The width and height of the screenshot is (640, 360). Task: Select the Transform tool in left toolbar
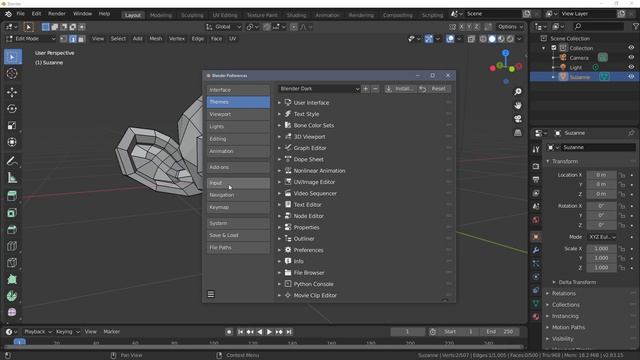coord(12,142)
